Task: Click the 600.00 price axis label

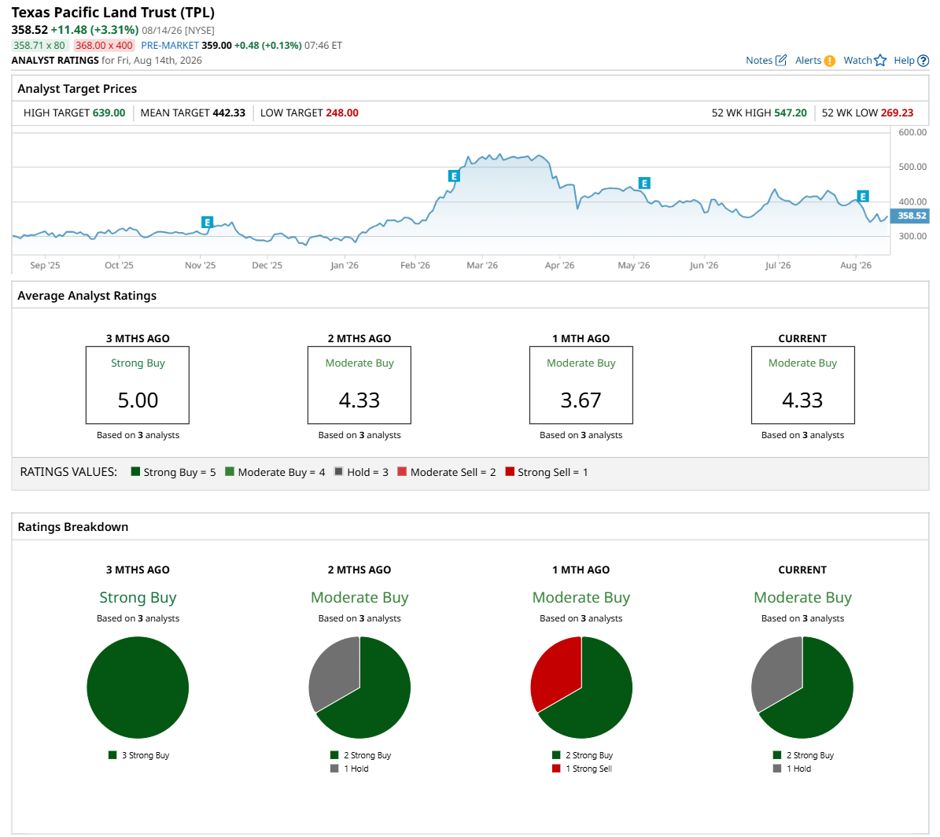Action: pos(912,132)
